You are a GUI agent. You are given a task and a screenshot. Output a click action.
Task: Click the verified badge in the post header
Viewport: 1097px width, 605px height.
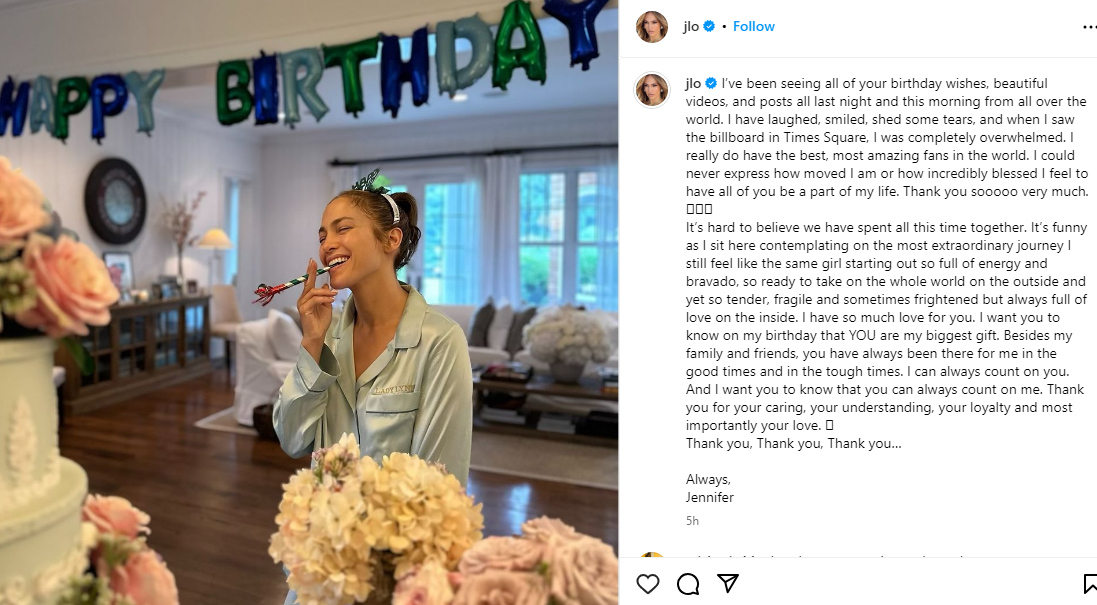pyautogui.click(x=709, y=27)
